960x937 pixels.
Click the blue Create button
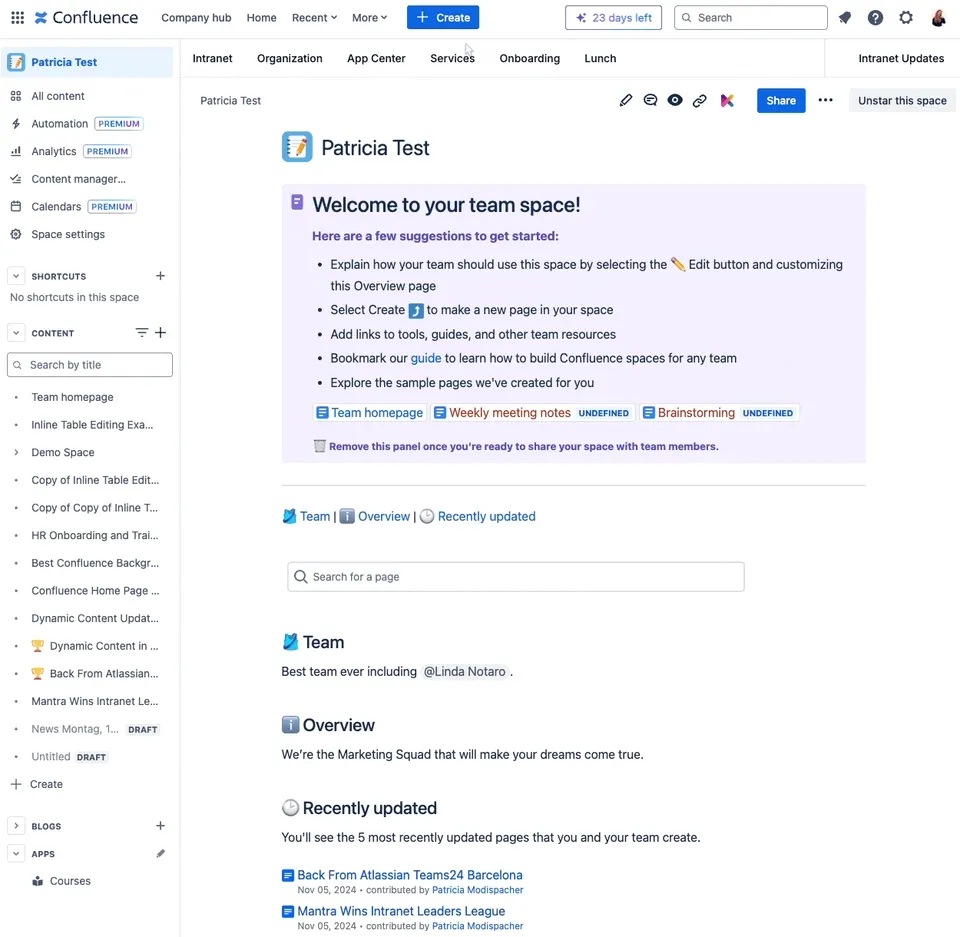click(443, 18)
